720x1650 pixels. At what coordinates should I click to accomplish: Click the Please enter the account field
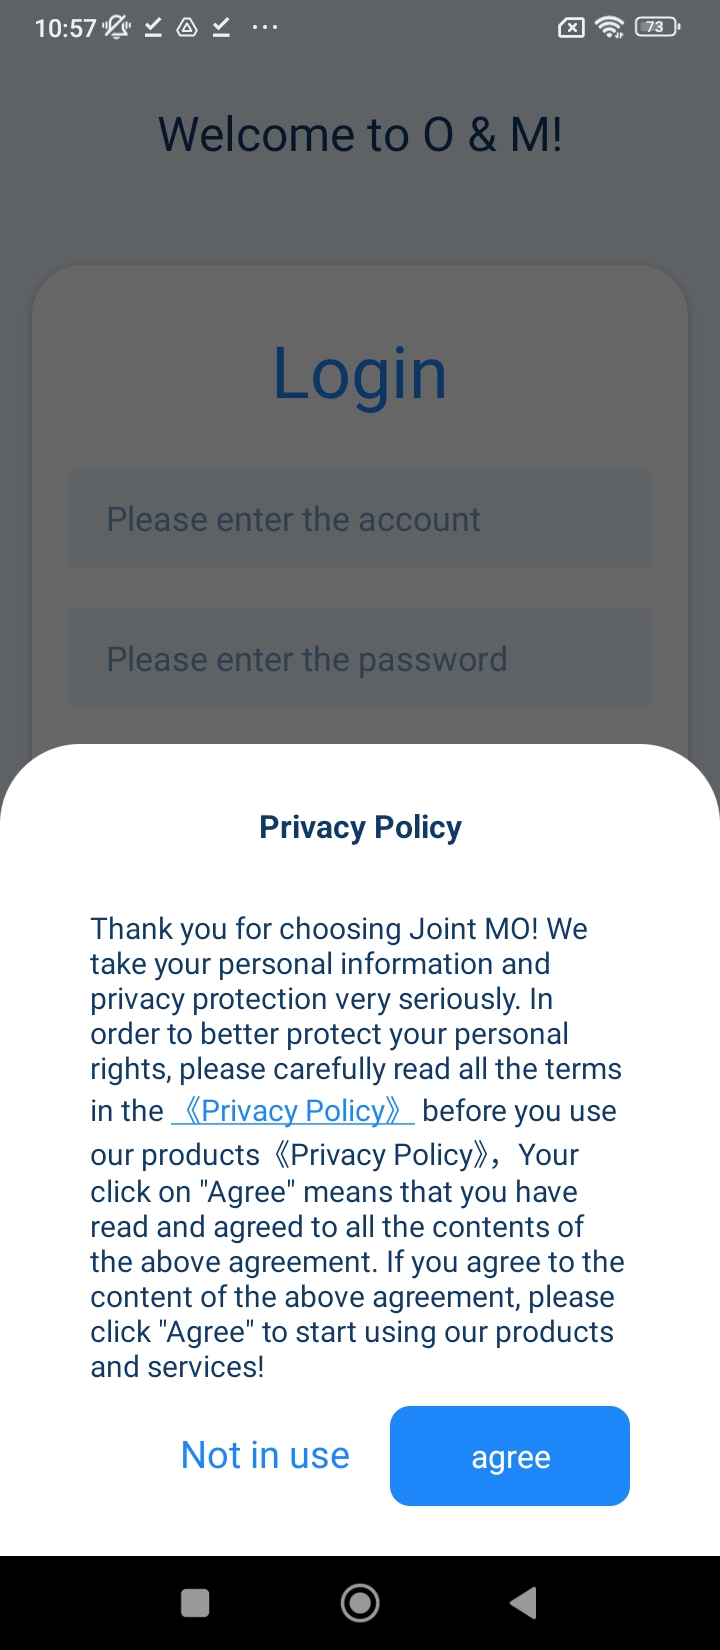pyautogui.click(x=360, y=518)
